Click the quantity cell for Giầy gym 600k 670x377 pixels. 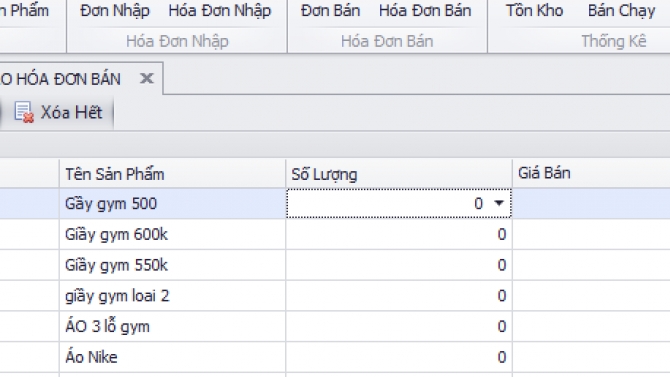coord(399,234)
